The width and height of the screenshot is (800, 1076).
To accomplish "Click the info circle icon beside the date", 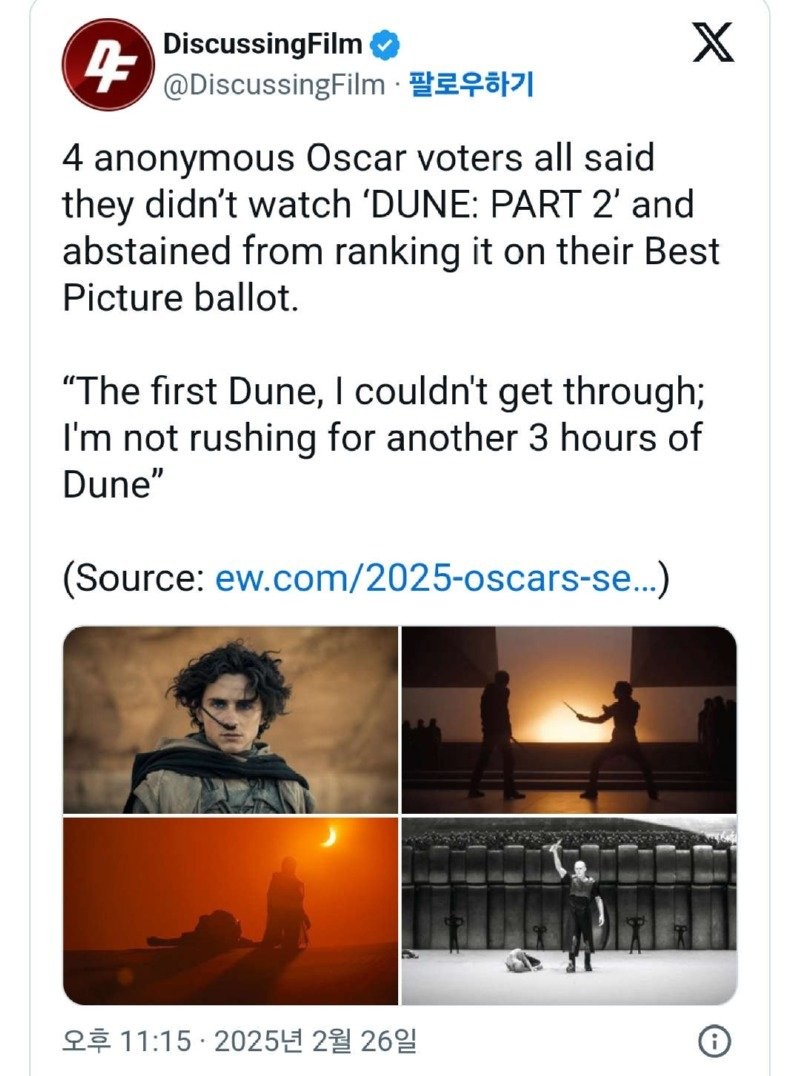I will (713, 1041).
